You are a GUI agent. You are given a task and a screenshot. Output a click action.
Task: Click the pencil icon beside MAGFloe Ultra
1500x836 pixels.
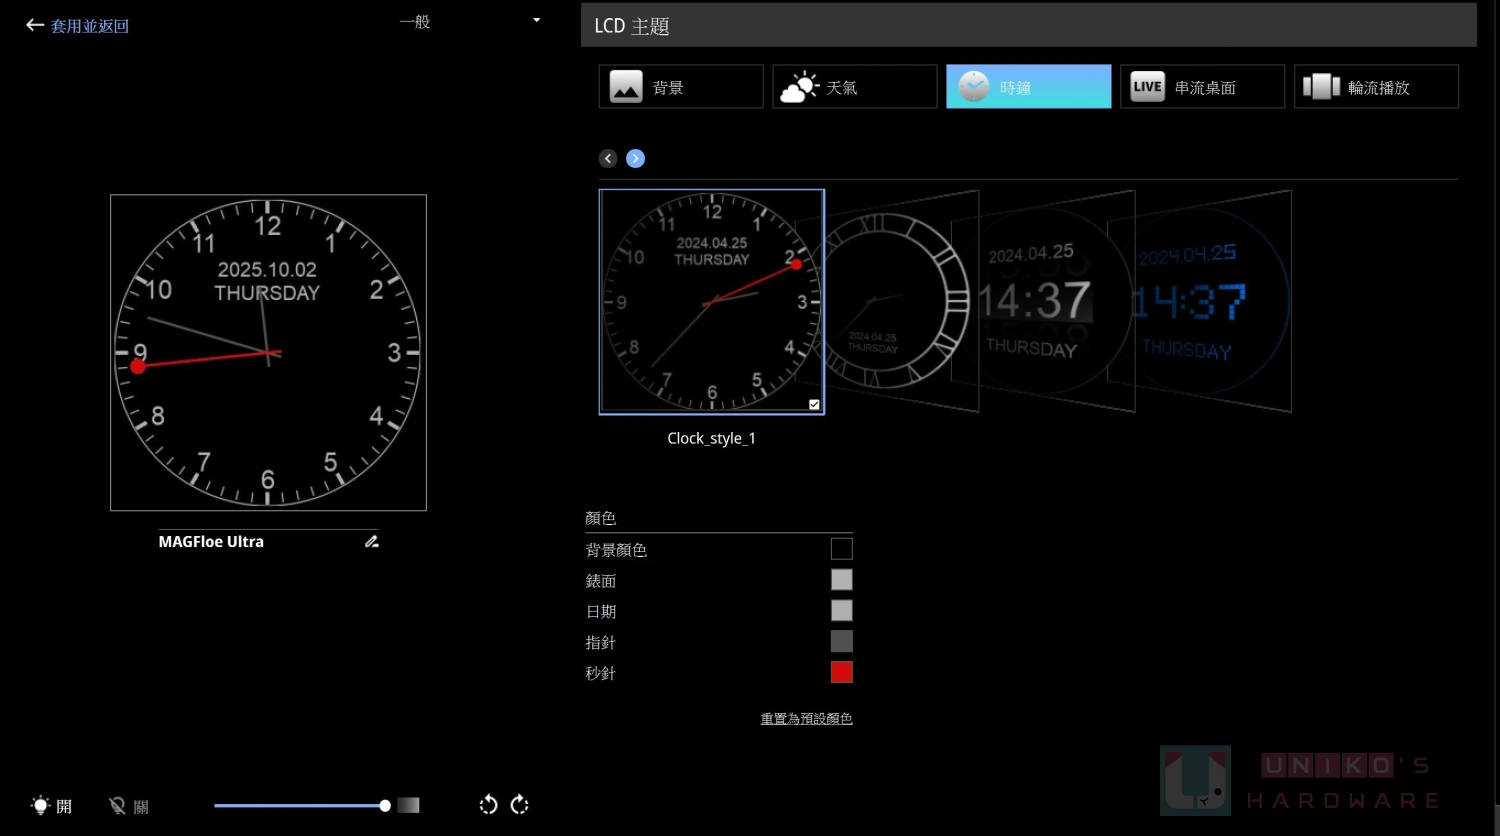point(371,541)
